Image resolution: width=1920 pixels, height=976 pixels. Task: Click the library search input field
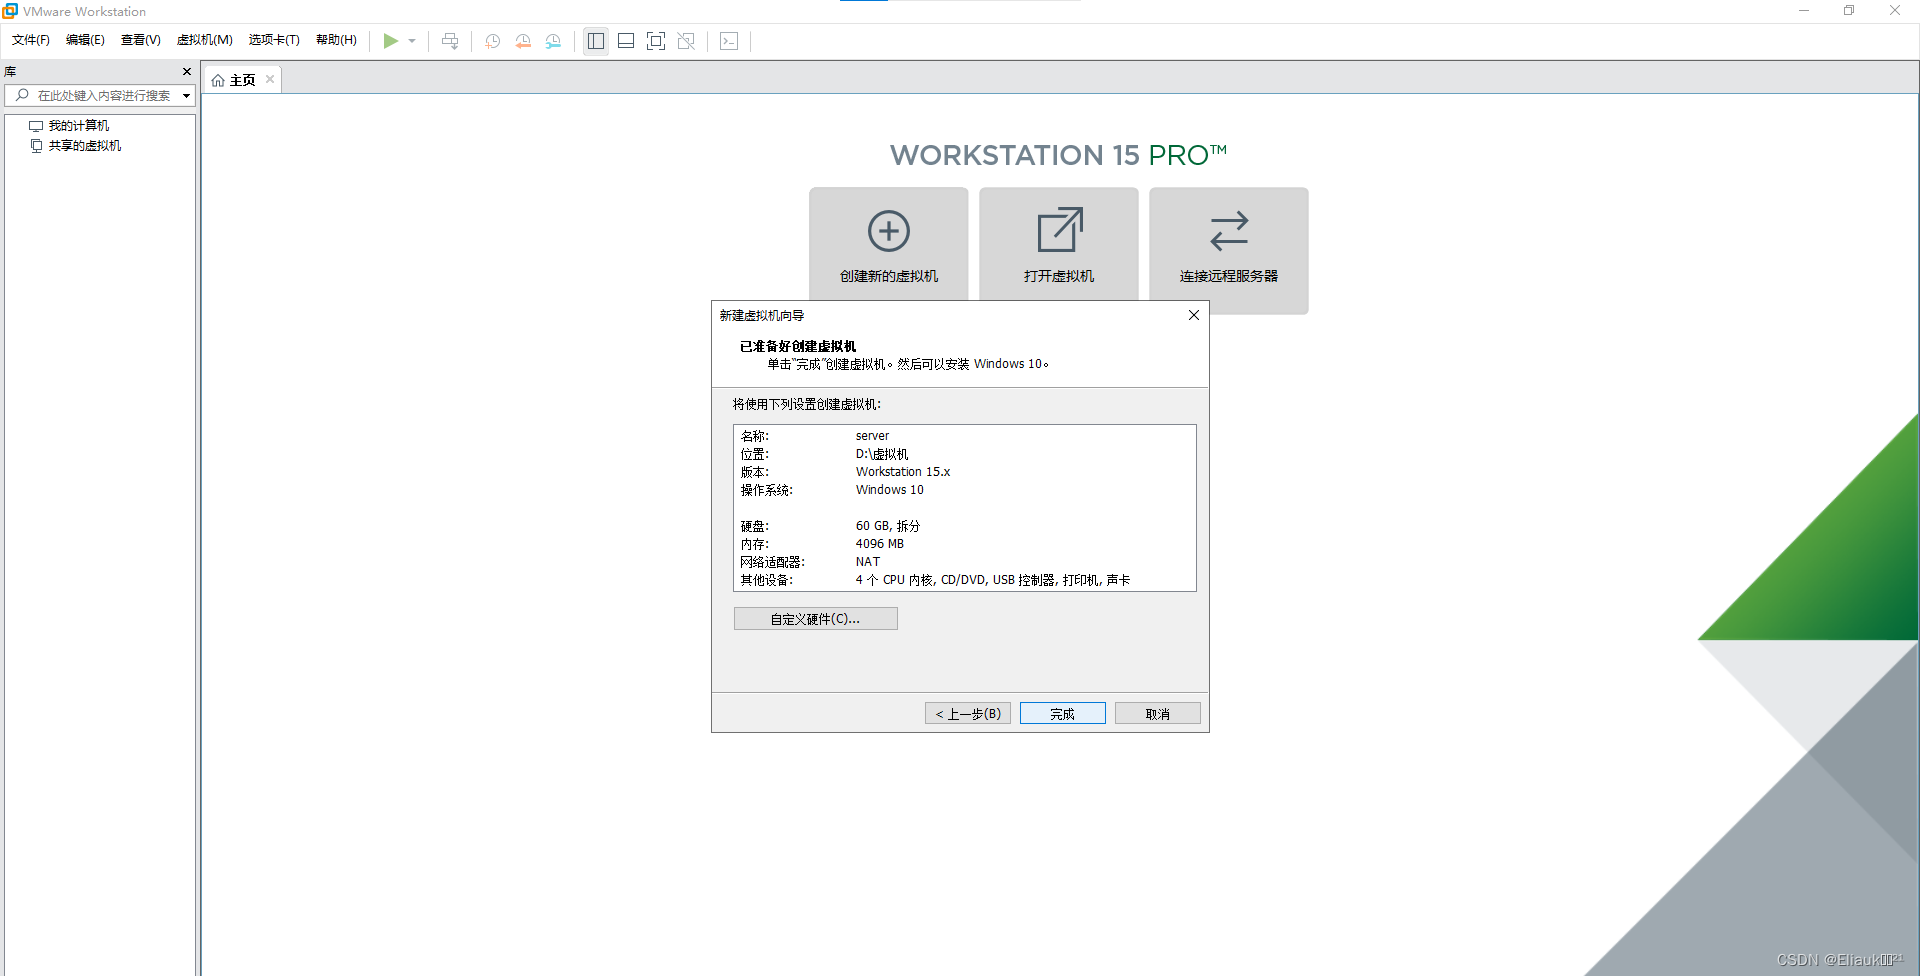tap(100, 95)
